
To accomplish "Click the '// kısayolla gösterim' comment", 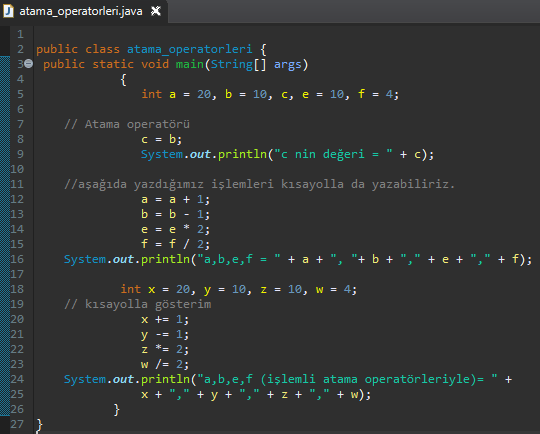I will click(x=138, y=304).
